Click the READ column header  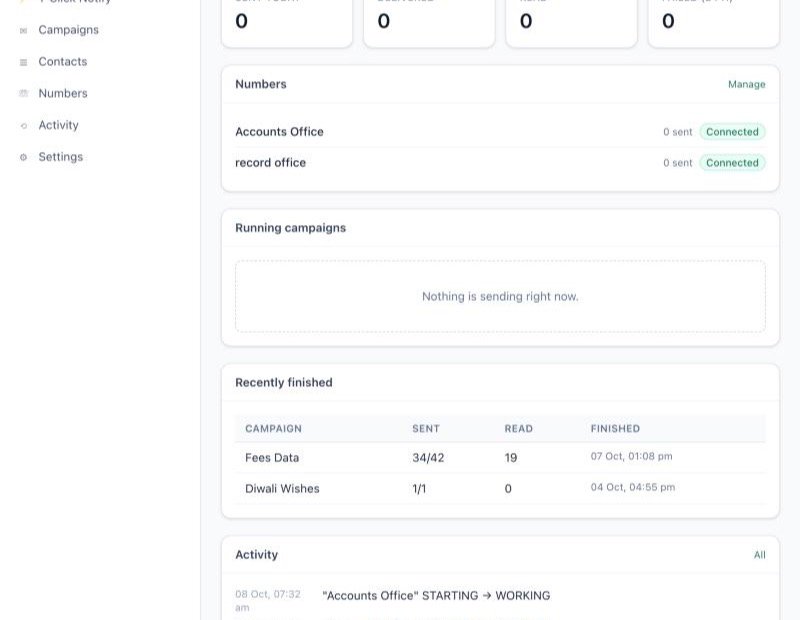pyautogui.click(x=518, y=429)
